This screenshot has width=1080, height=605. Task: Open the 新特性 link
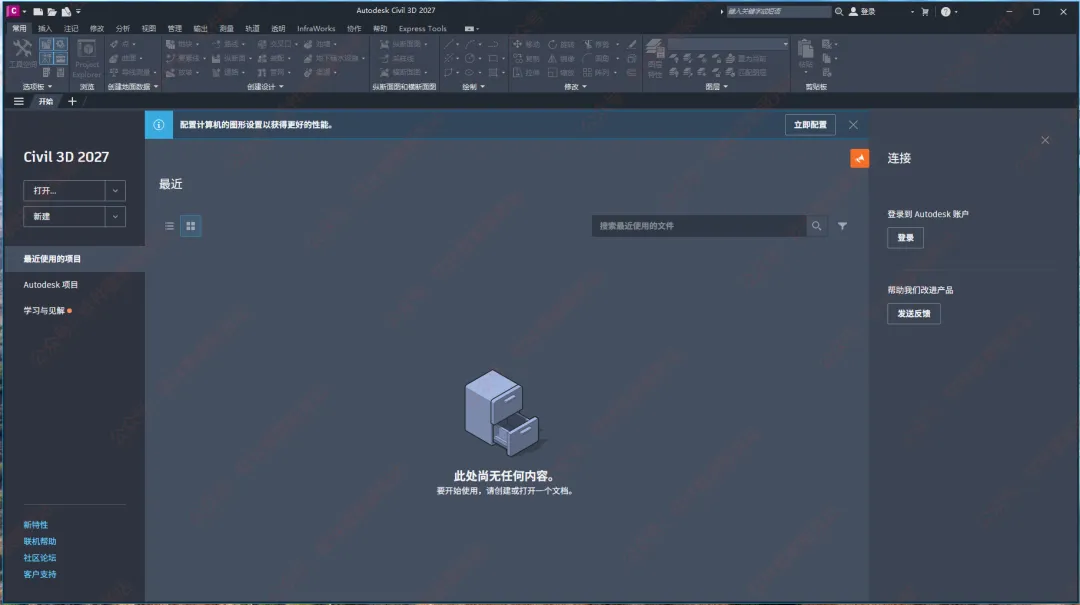tap(36, 525)
